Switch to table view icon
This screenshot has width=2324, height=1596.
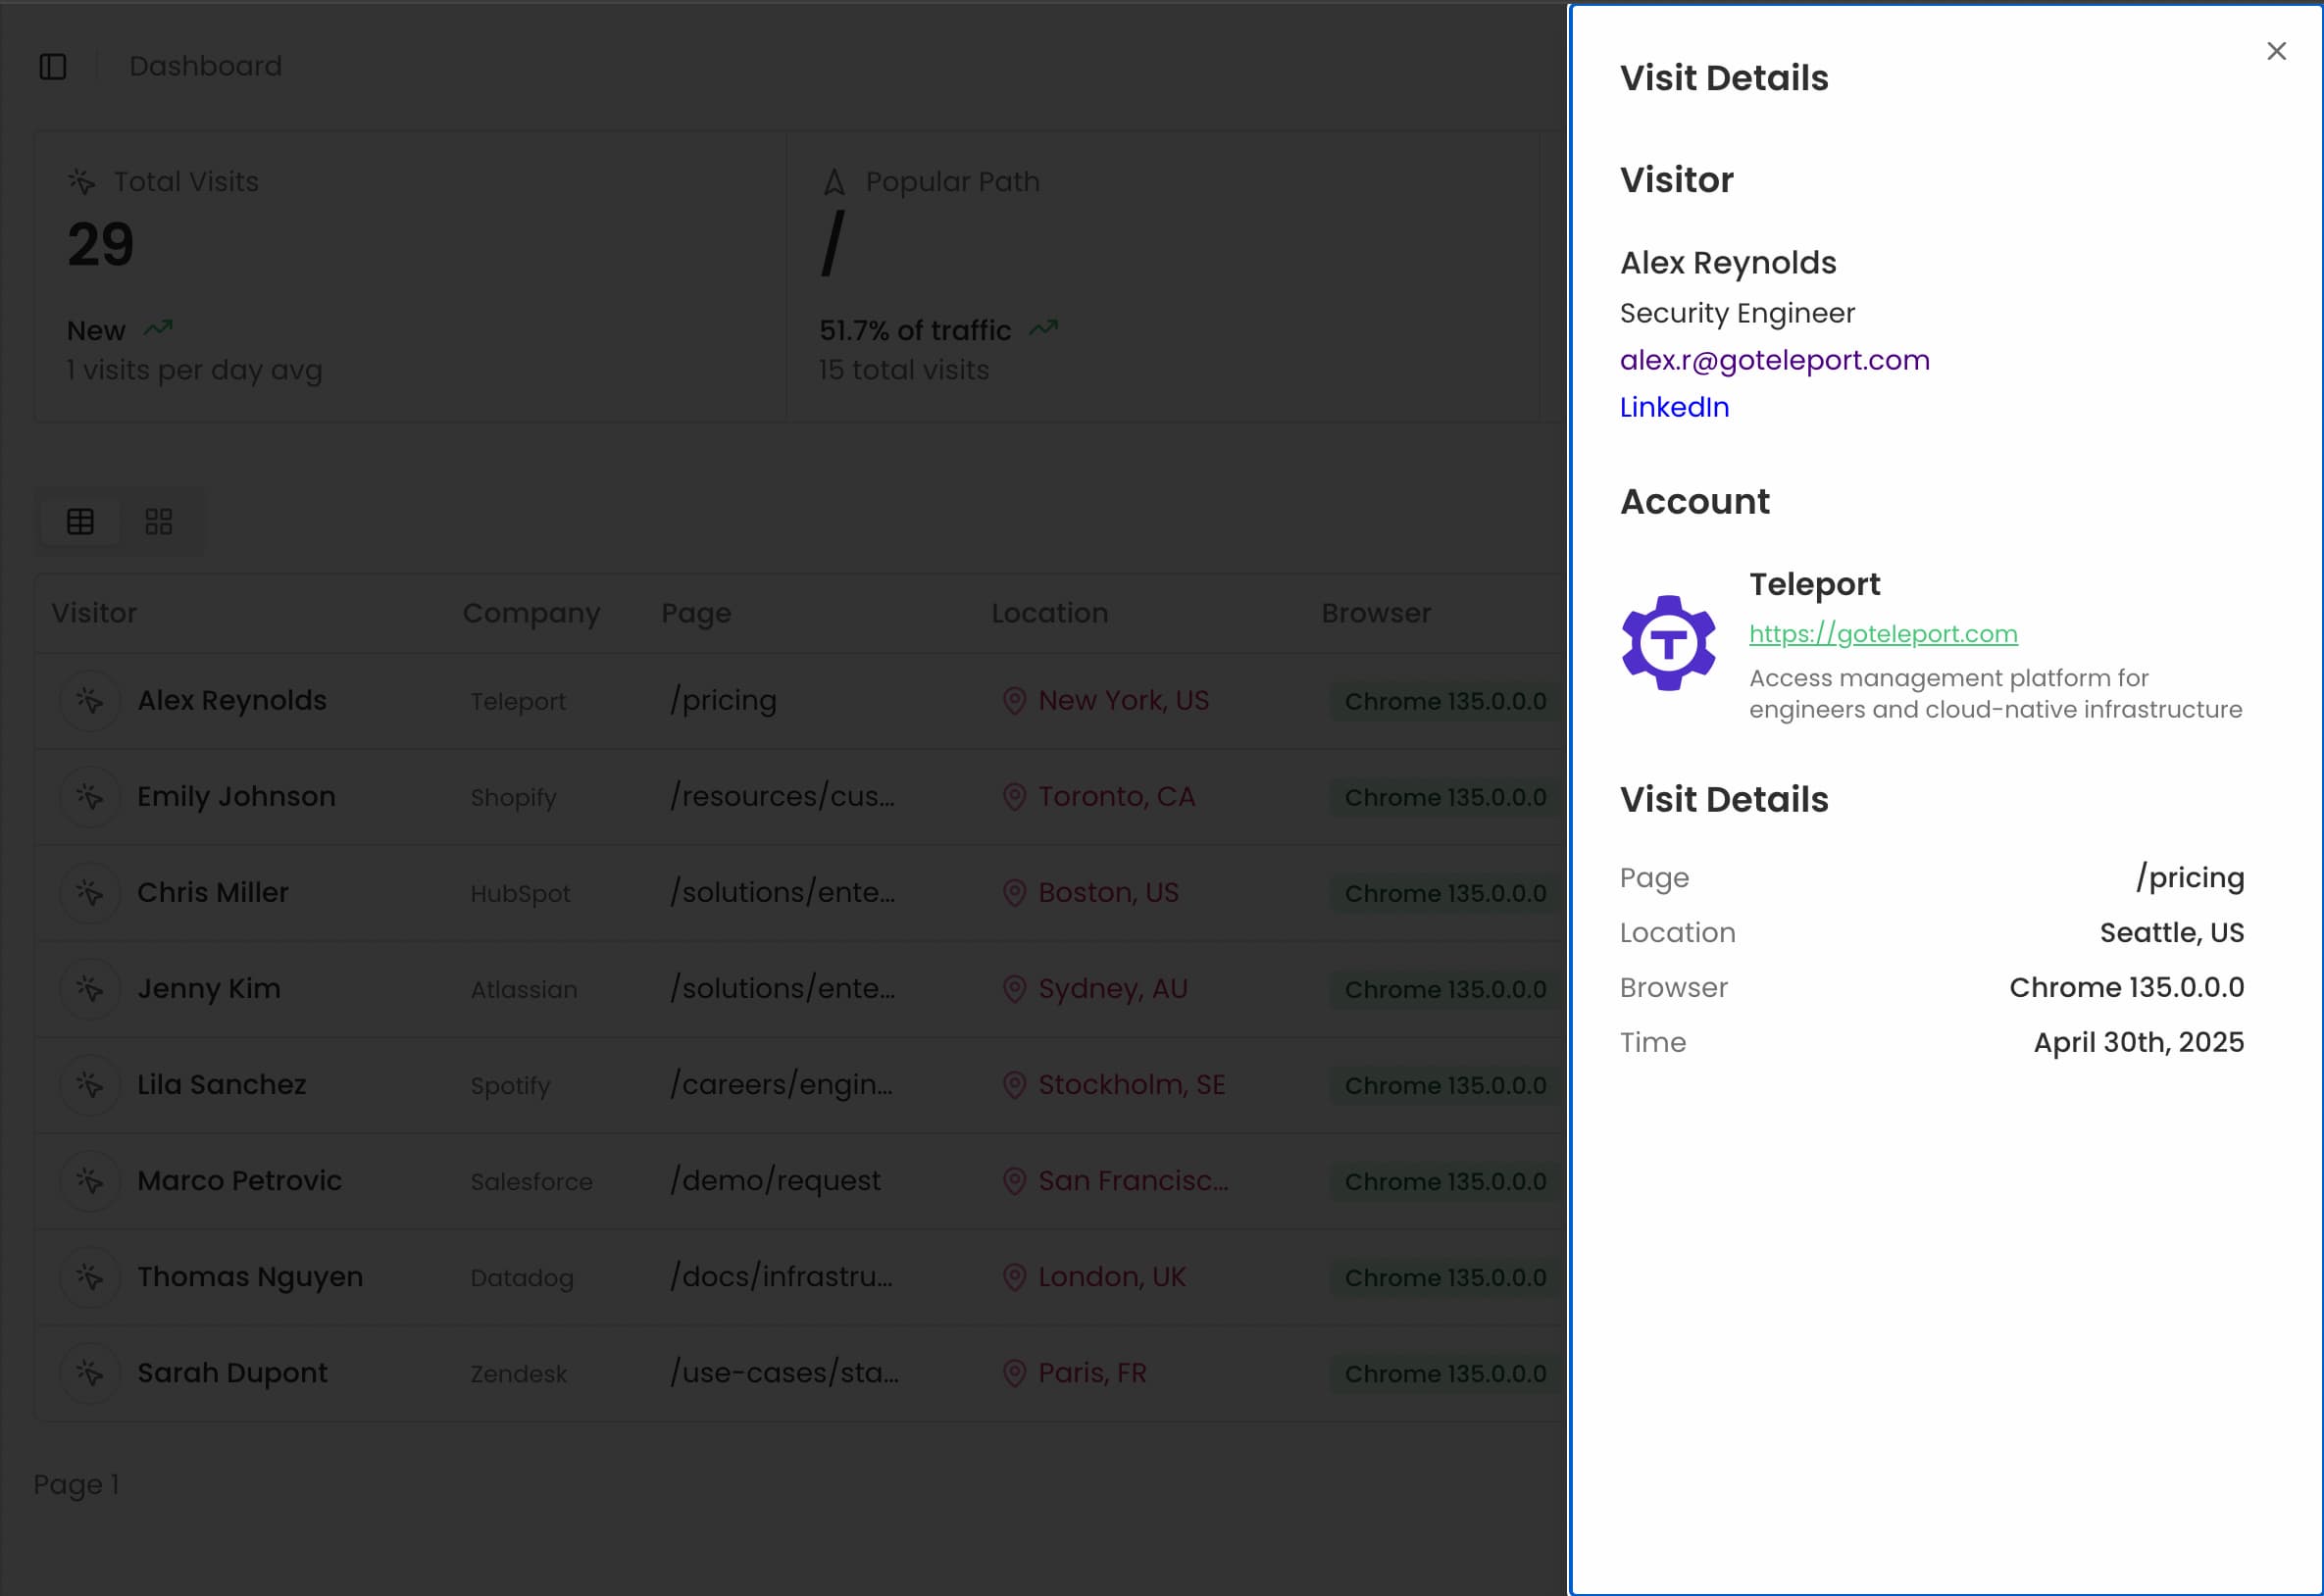pyautogui.click(x=80, y=521)
